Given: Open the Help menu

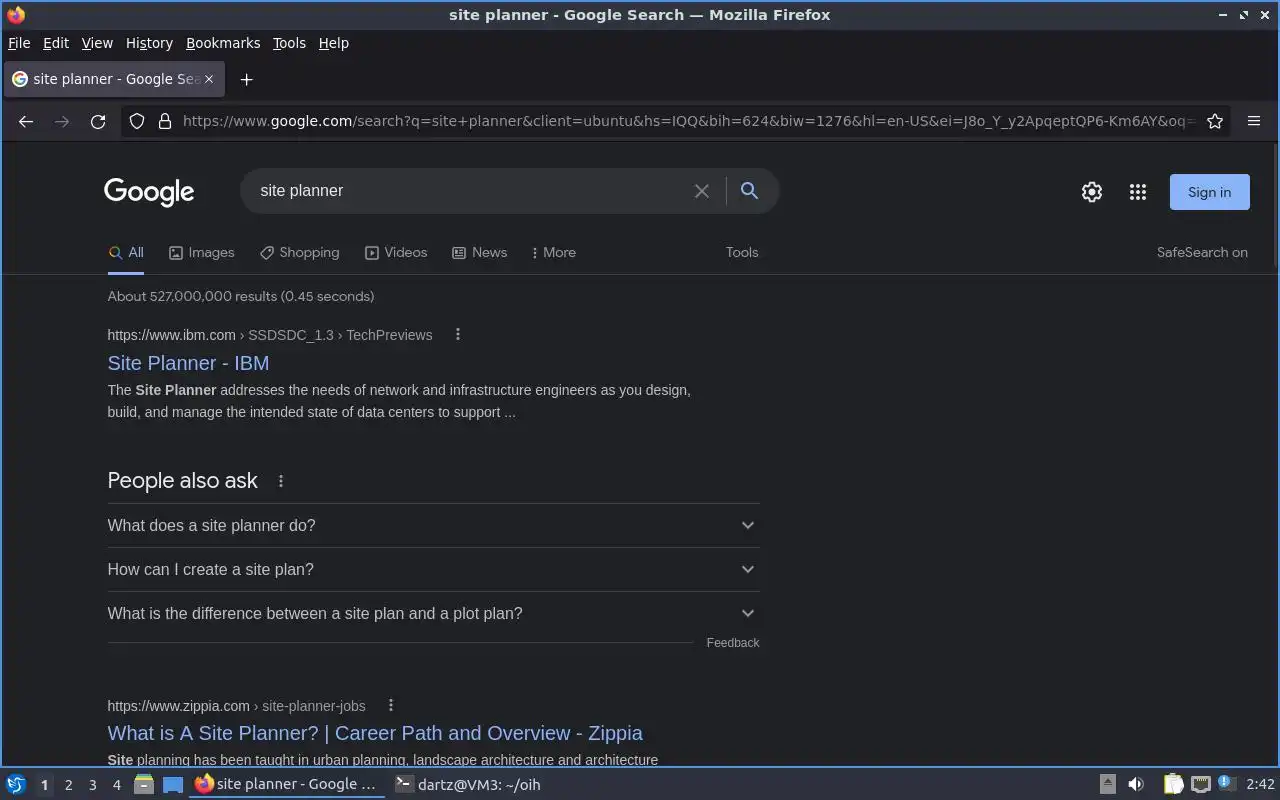Looking at the screenshot, I should click(334, 43).
